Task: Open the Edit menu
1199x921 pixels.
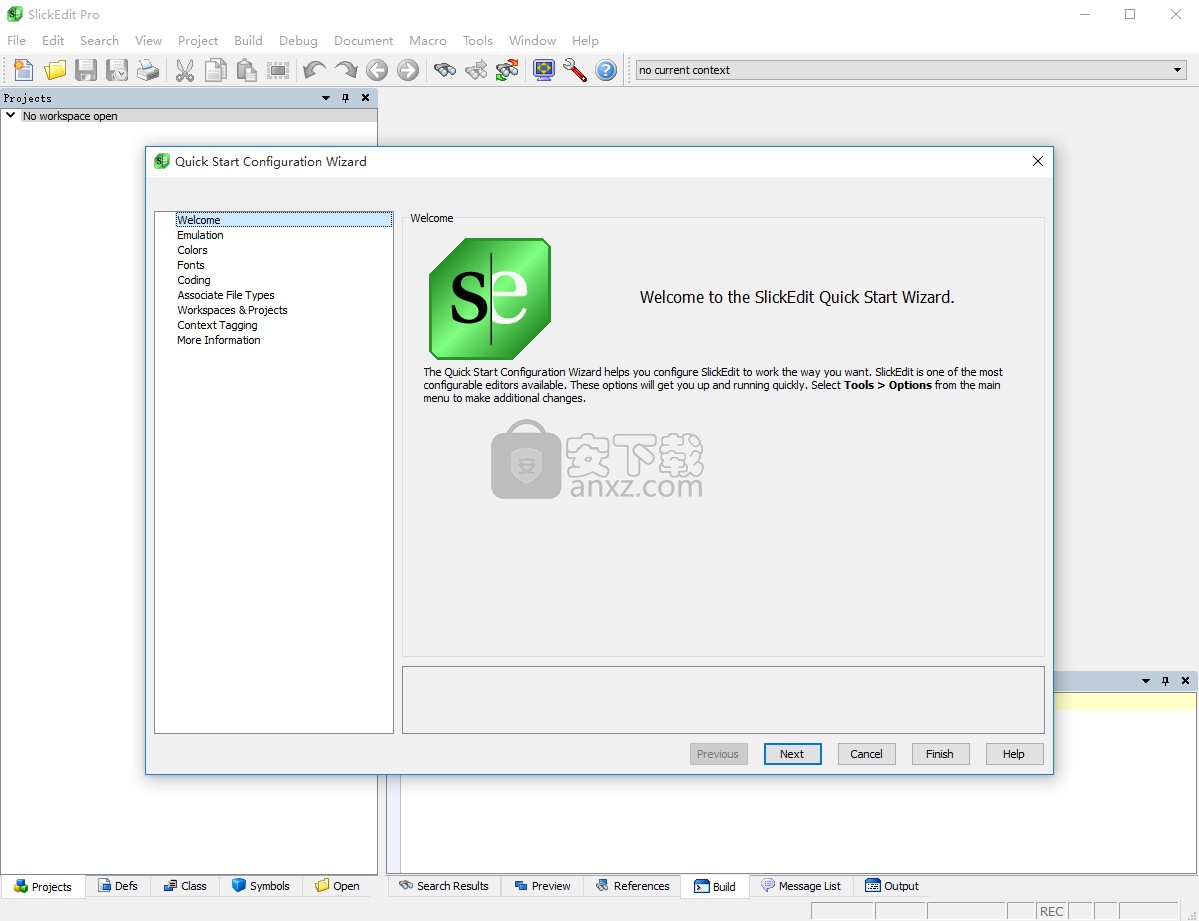Action: [x=53, y=41]
